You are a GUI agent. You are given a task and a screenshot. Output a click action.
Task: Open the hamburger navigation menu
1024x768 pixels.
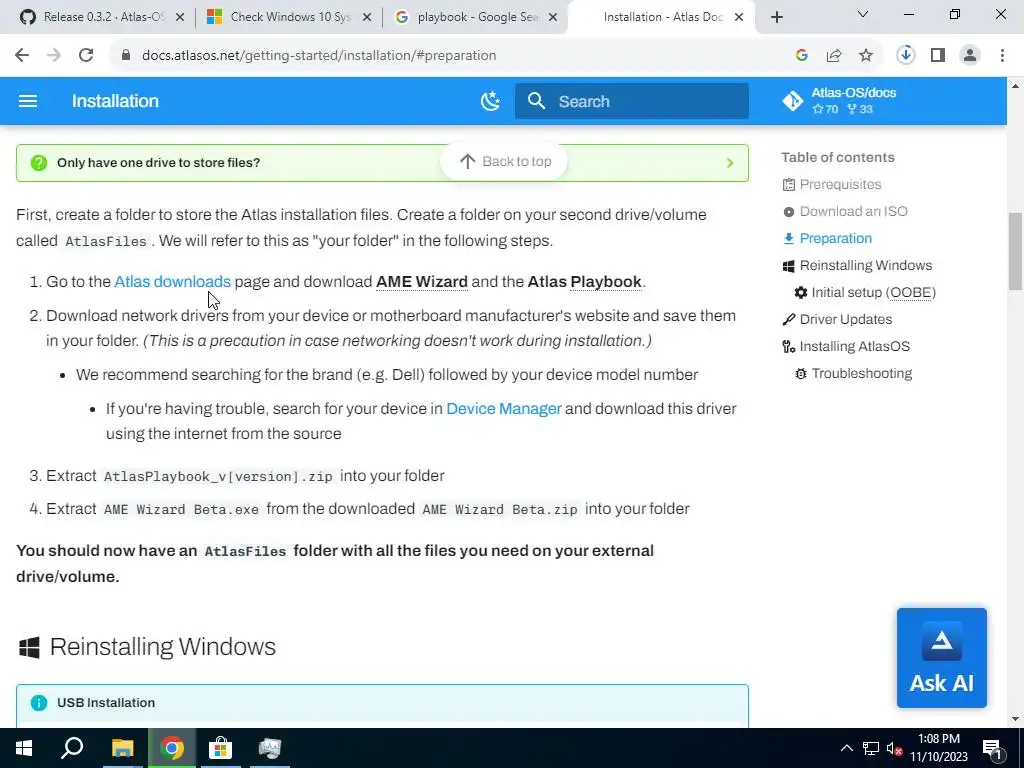coord(27,101)
